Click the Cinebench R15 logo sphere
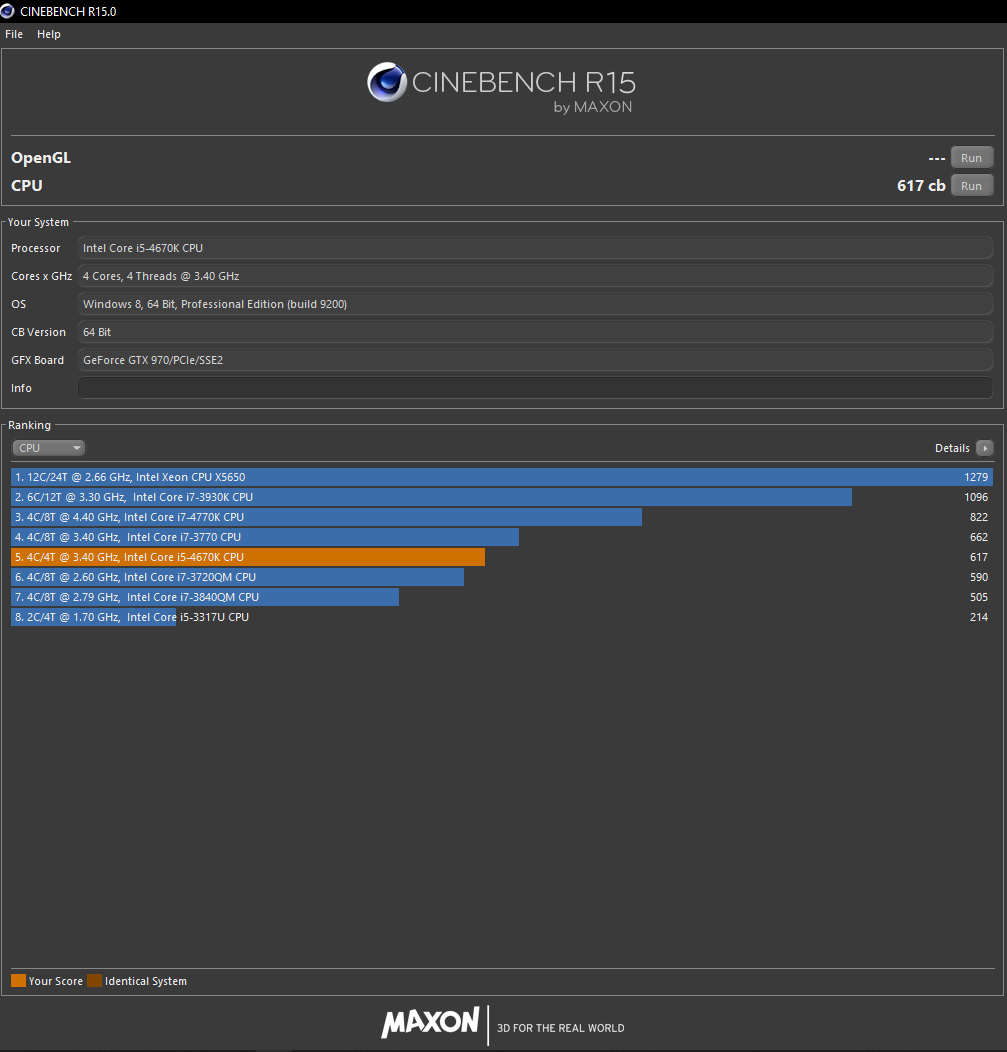 tap(387, 82)
